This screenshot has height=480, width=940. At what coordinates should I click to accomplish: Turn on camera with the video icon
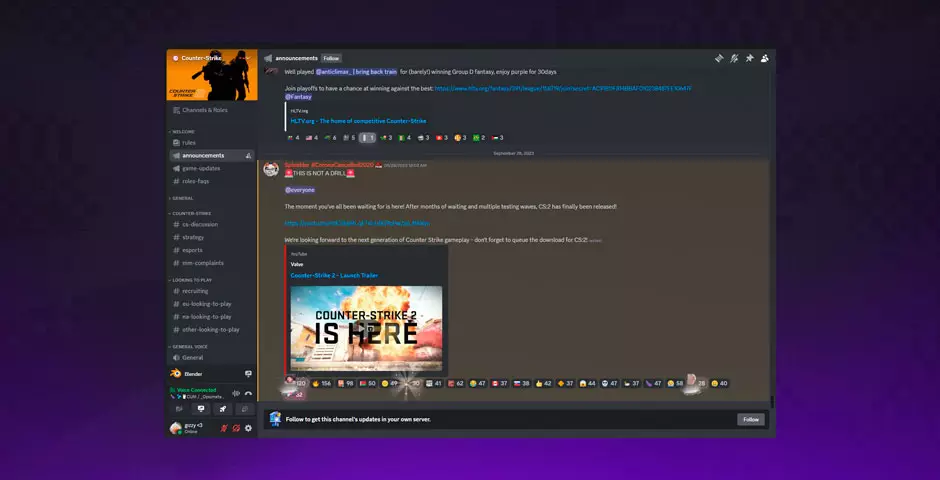pos(179,409)
